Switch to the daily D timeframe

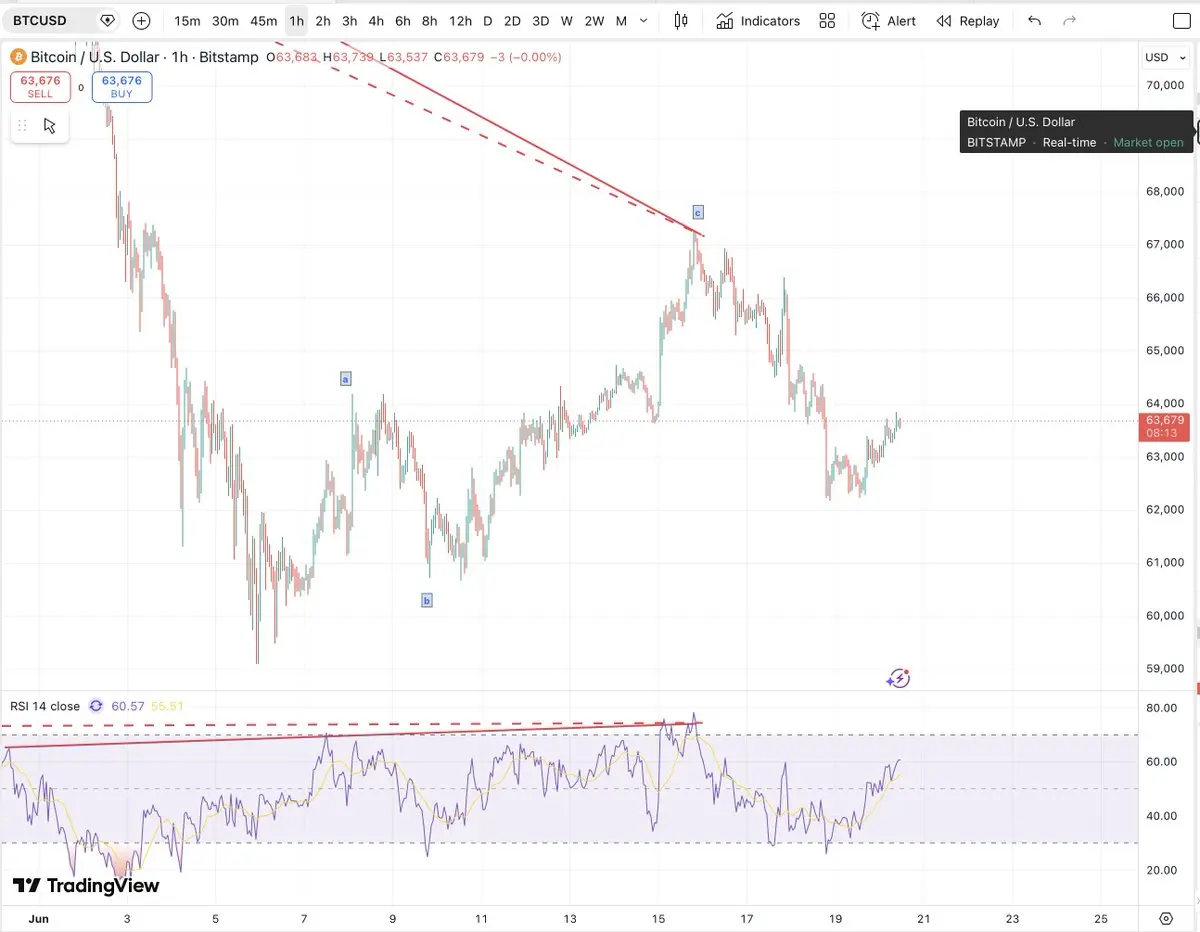[487, 21]
